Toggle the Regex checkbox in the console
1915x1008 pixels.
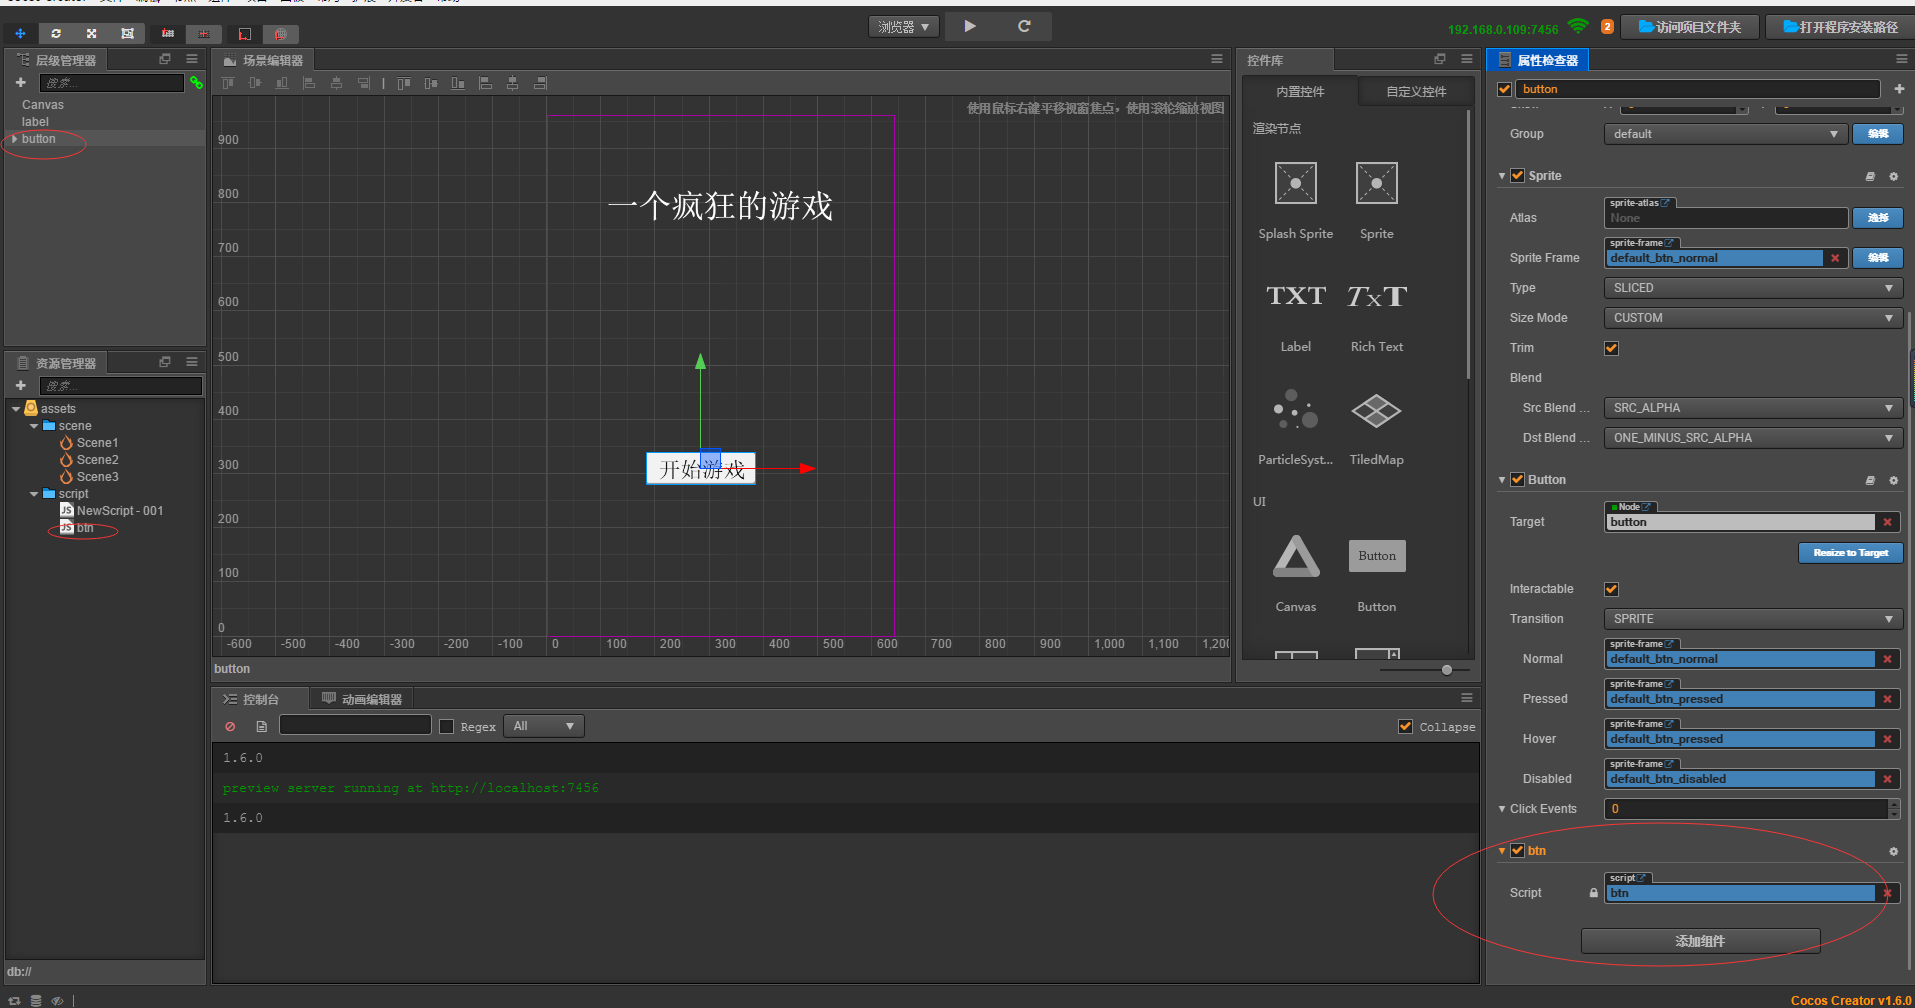click(x=447, y=727)
